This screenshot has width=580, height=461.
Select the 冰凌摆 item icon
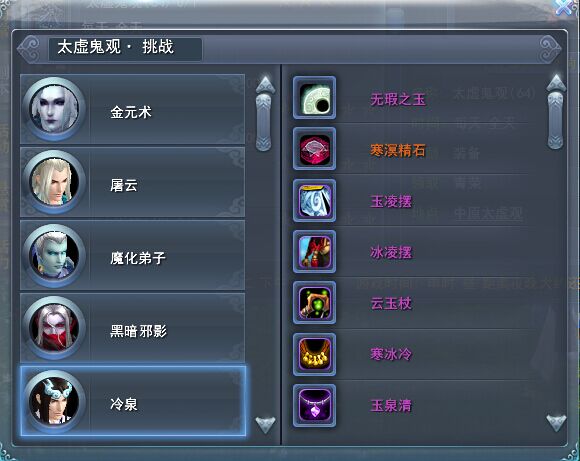coord(314,252)
